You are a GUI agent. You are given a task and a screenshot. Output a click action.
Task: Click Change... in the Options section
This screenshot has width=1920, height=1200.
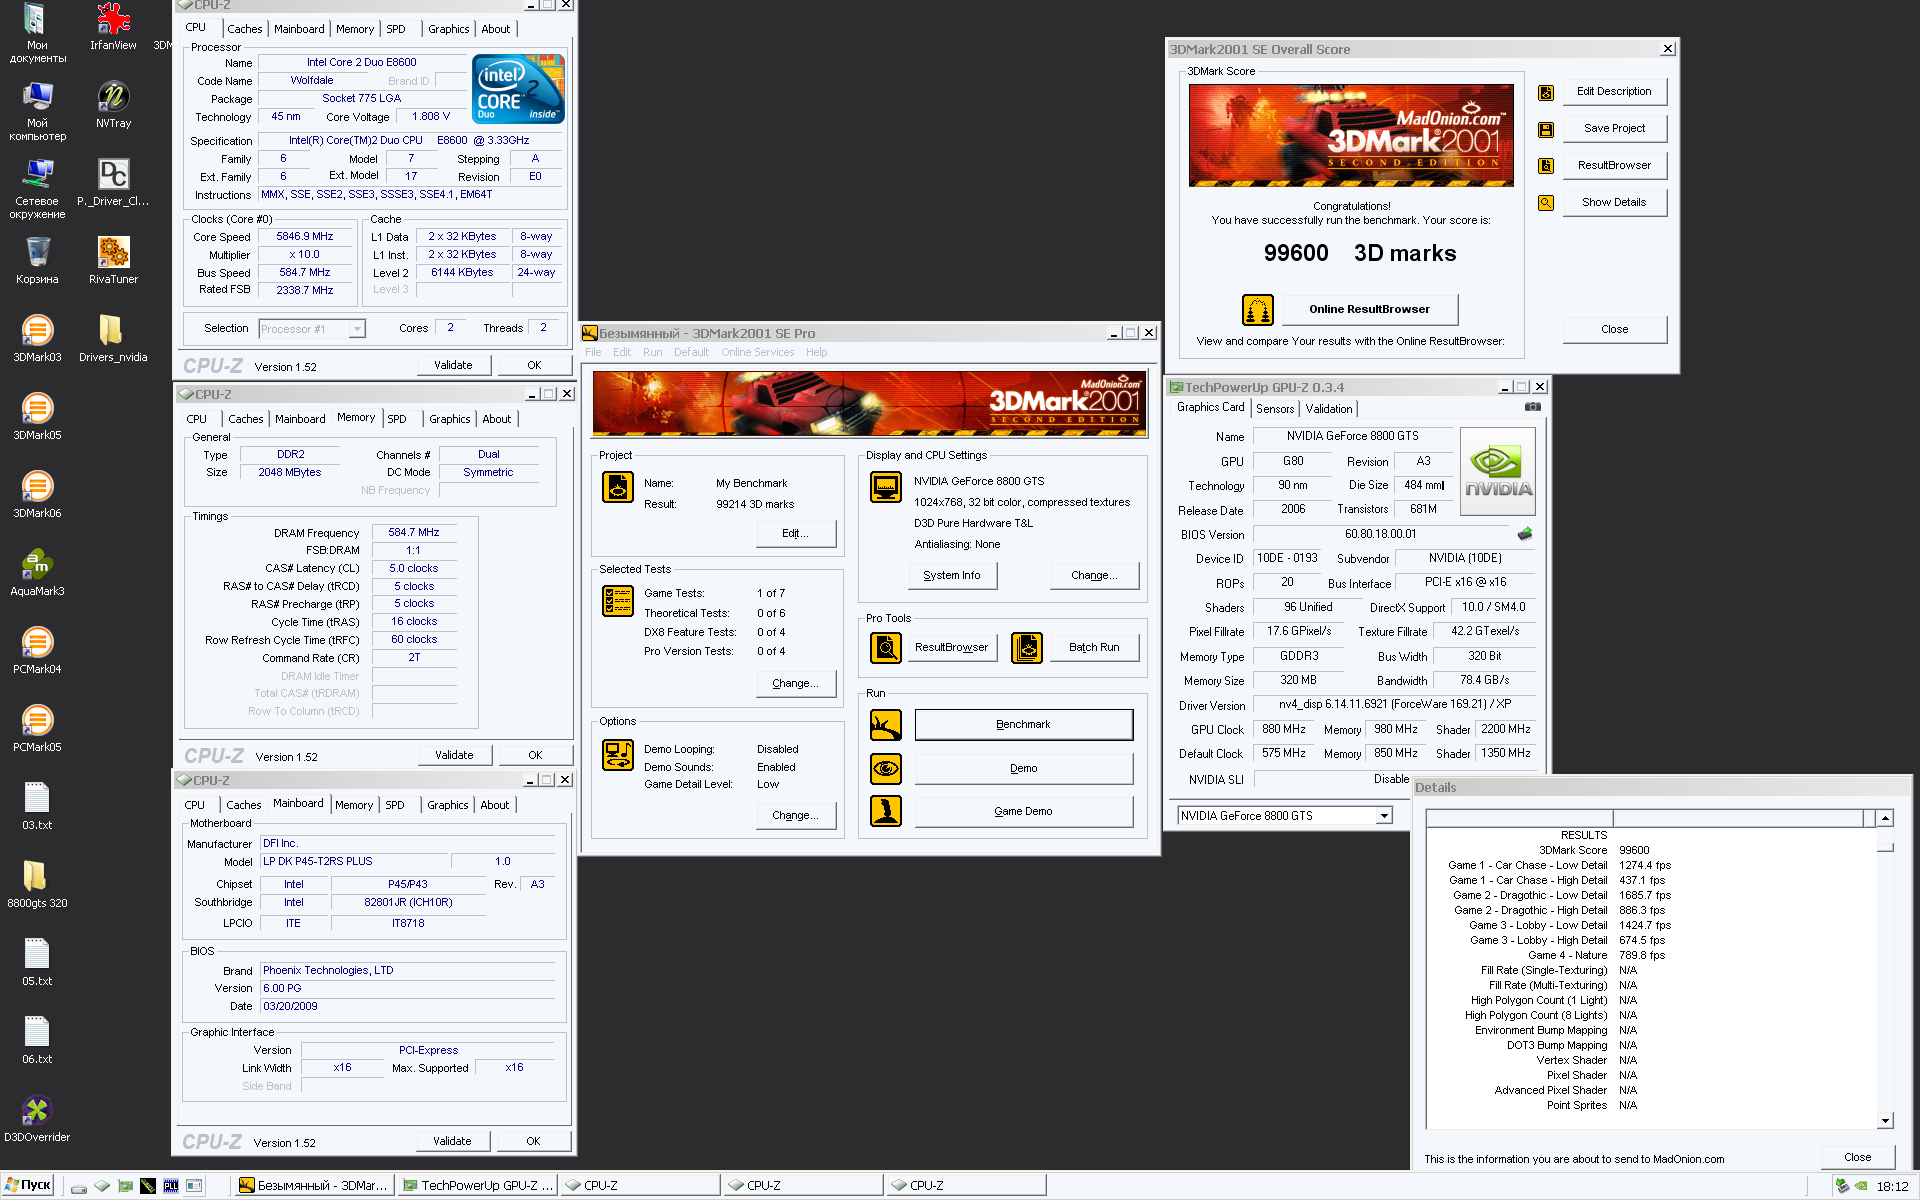[x=795, y=816]
